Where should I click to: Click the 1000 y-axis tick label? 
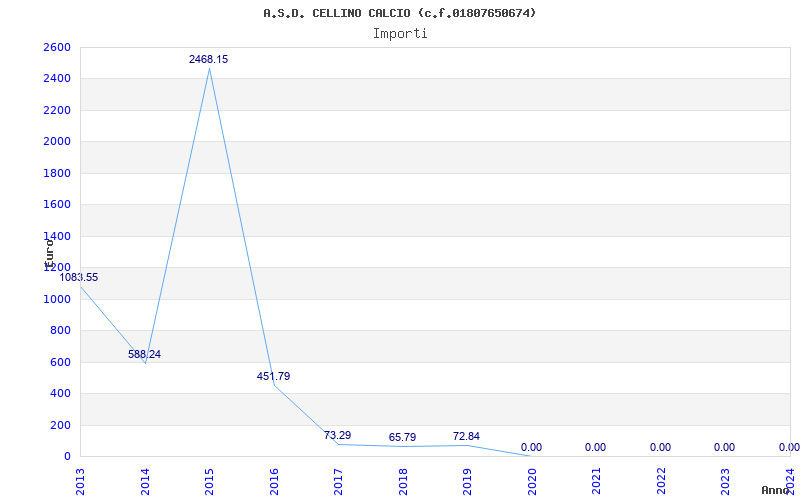[x=57, y=299]
